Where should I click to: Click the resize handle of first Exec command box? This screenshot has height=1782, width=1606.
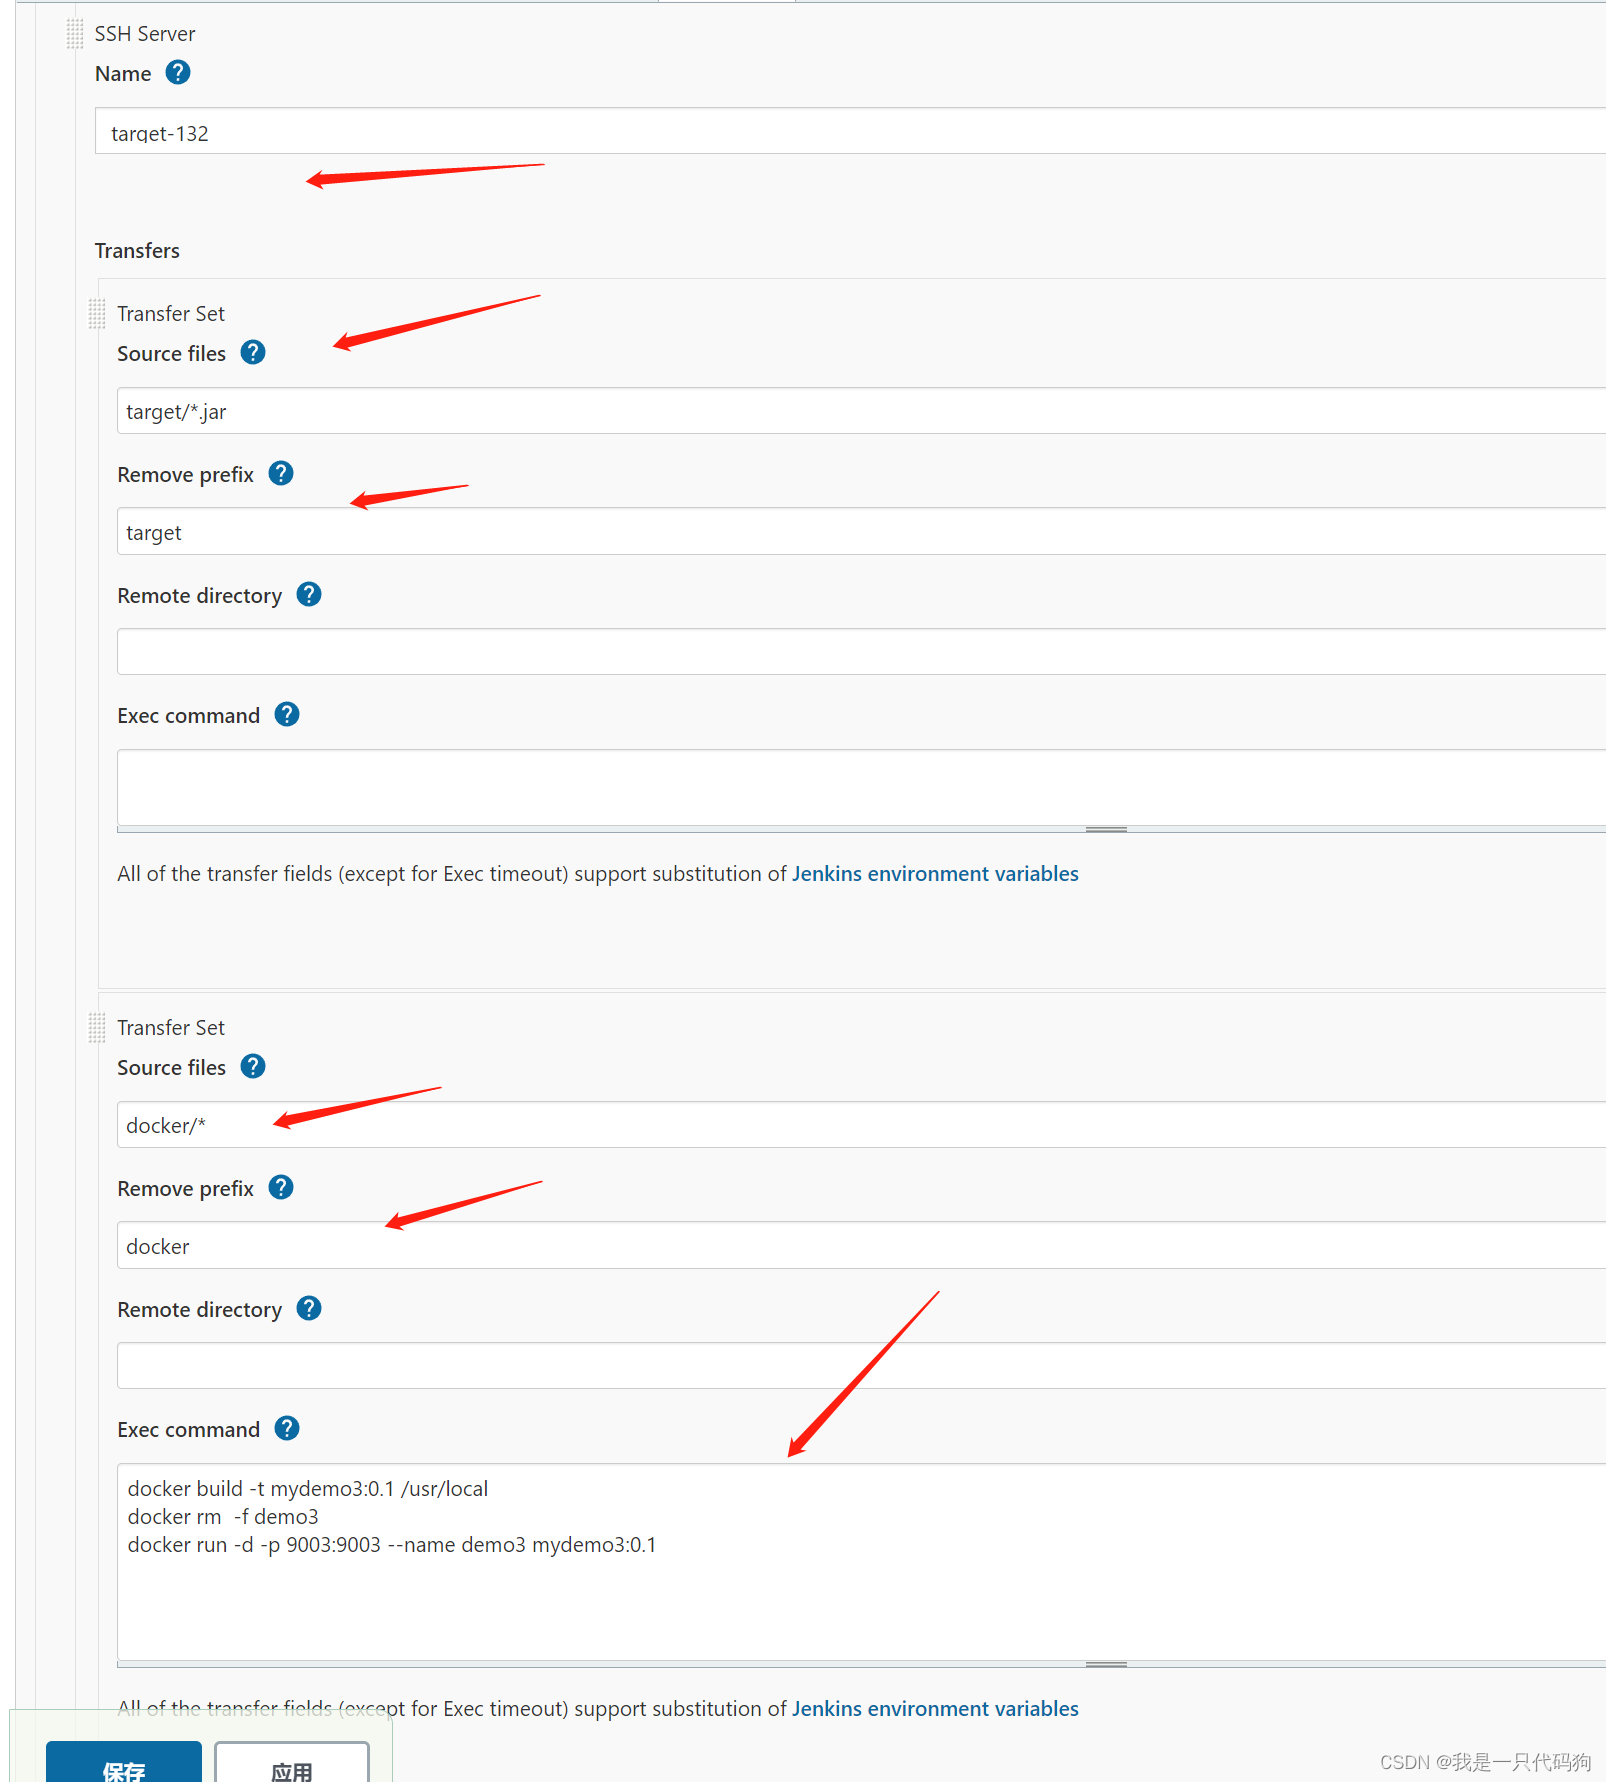pos(1104,828)
